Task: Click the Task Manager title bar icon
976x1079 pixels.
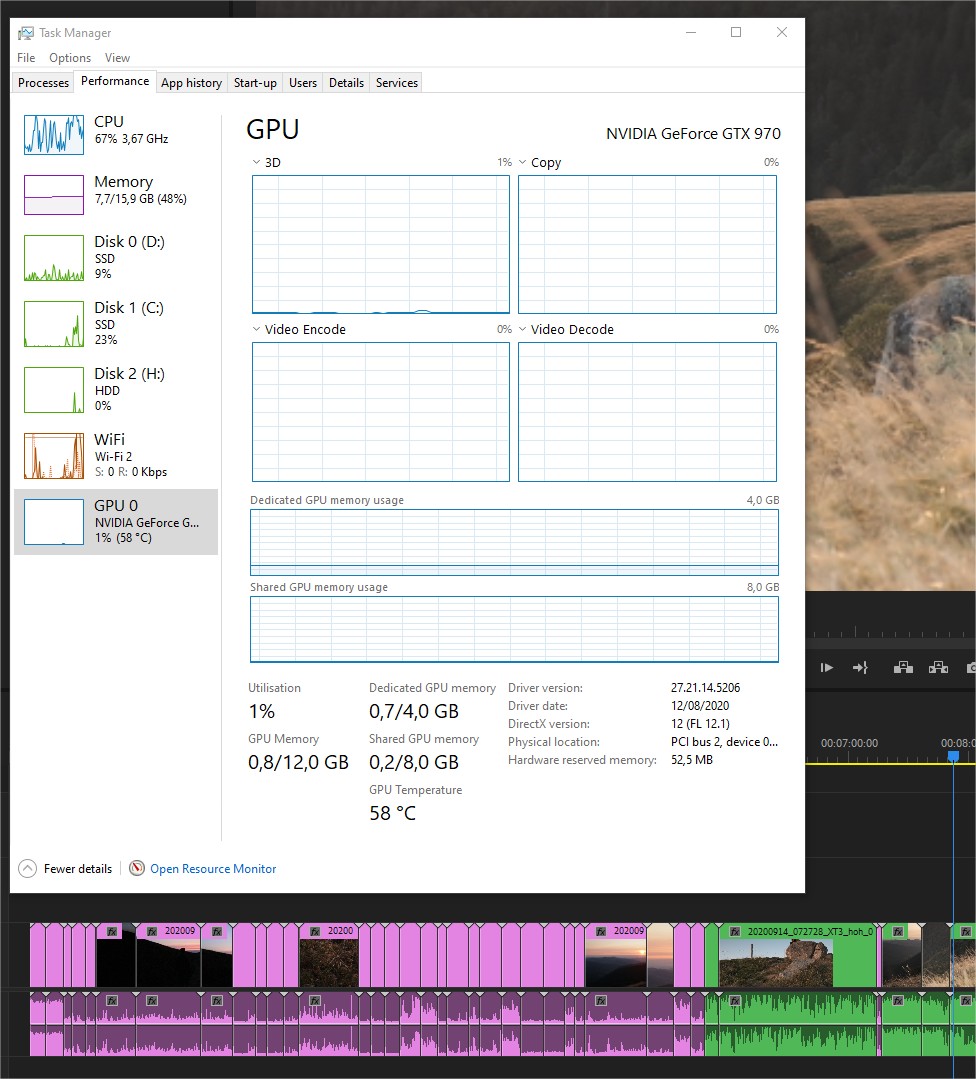Action: point(26,32)
